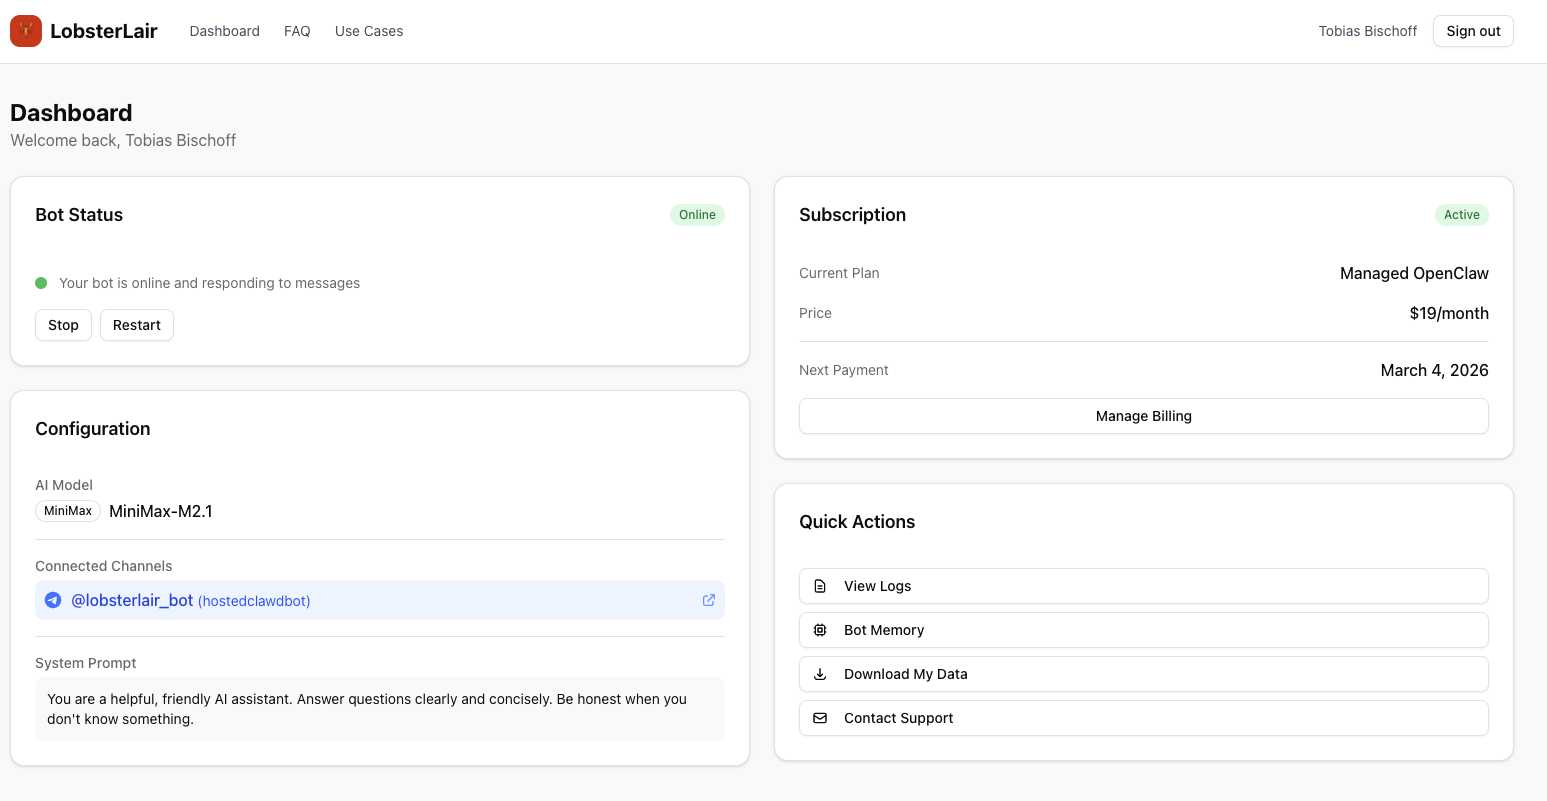Screen dimensions: 1547x801
Task: Click the MiniMax provider tag
Action: [x=68, y=511]
